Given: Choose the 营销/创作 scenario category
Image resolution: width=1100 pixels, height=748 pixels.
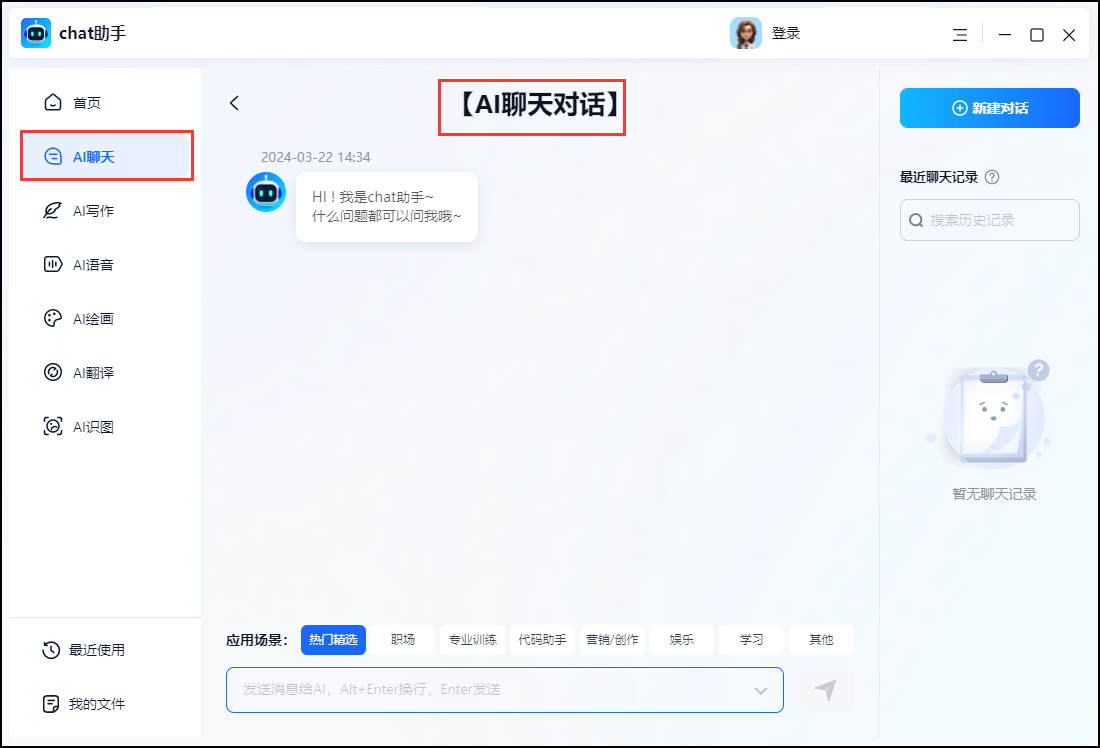Looking at the screenshot, I should pos(612,640).
